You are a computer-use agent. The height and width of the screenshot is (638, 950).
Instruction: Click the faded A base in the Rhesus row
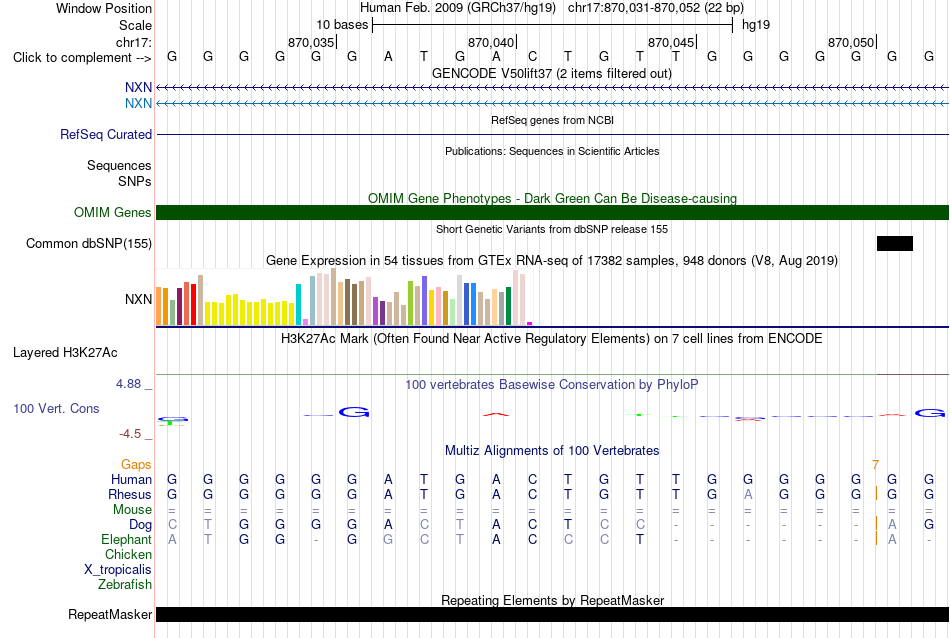[748, 495]
